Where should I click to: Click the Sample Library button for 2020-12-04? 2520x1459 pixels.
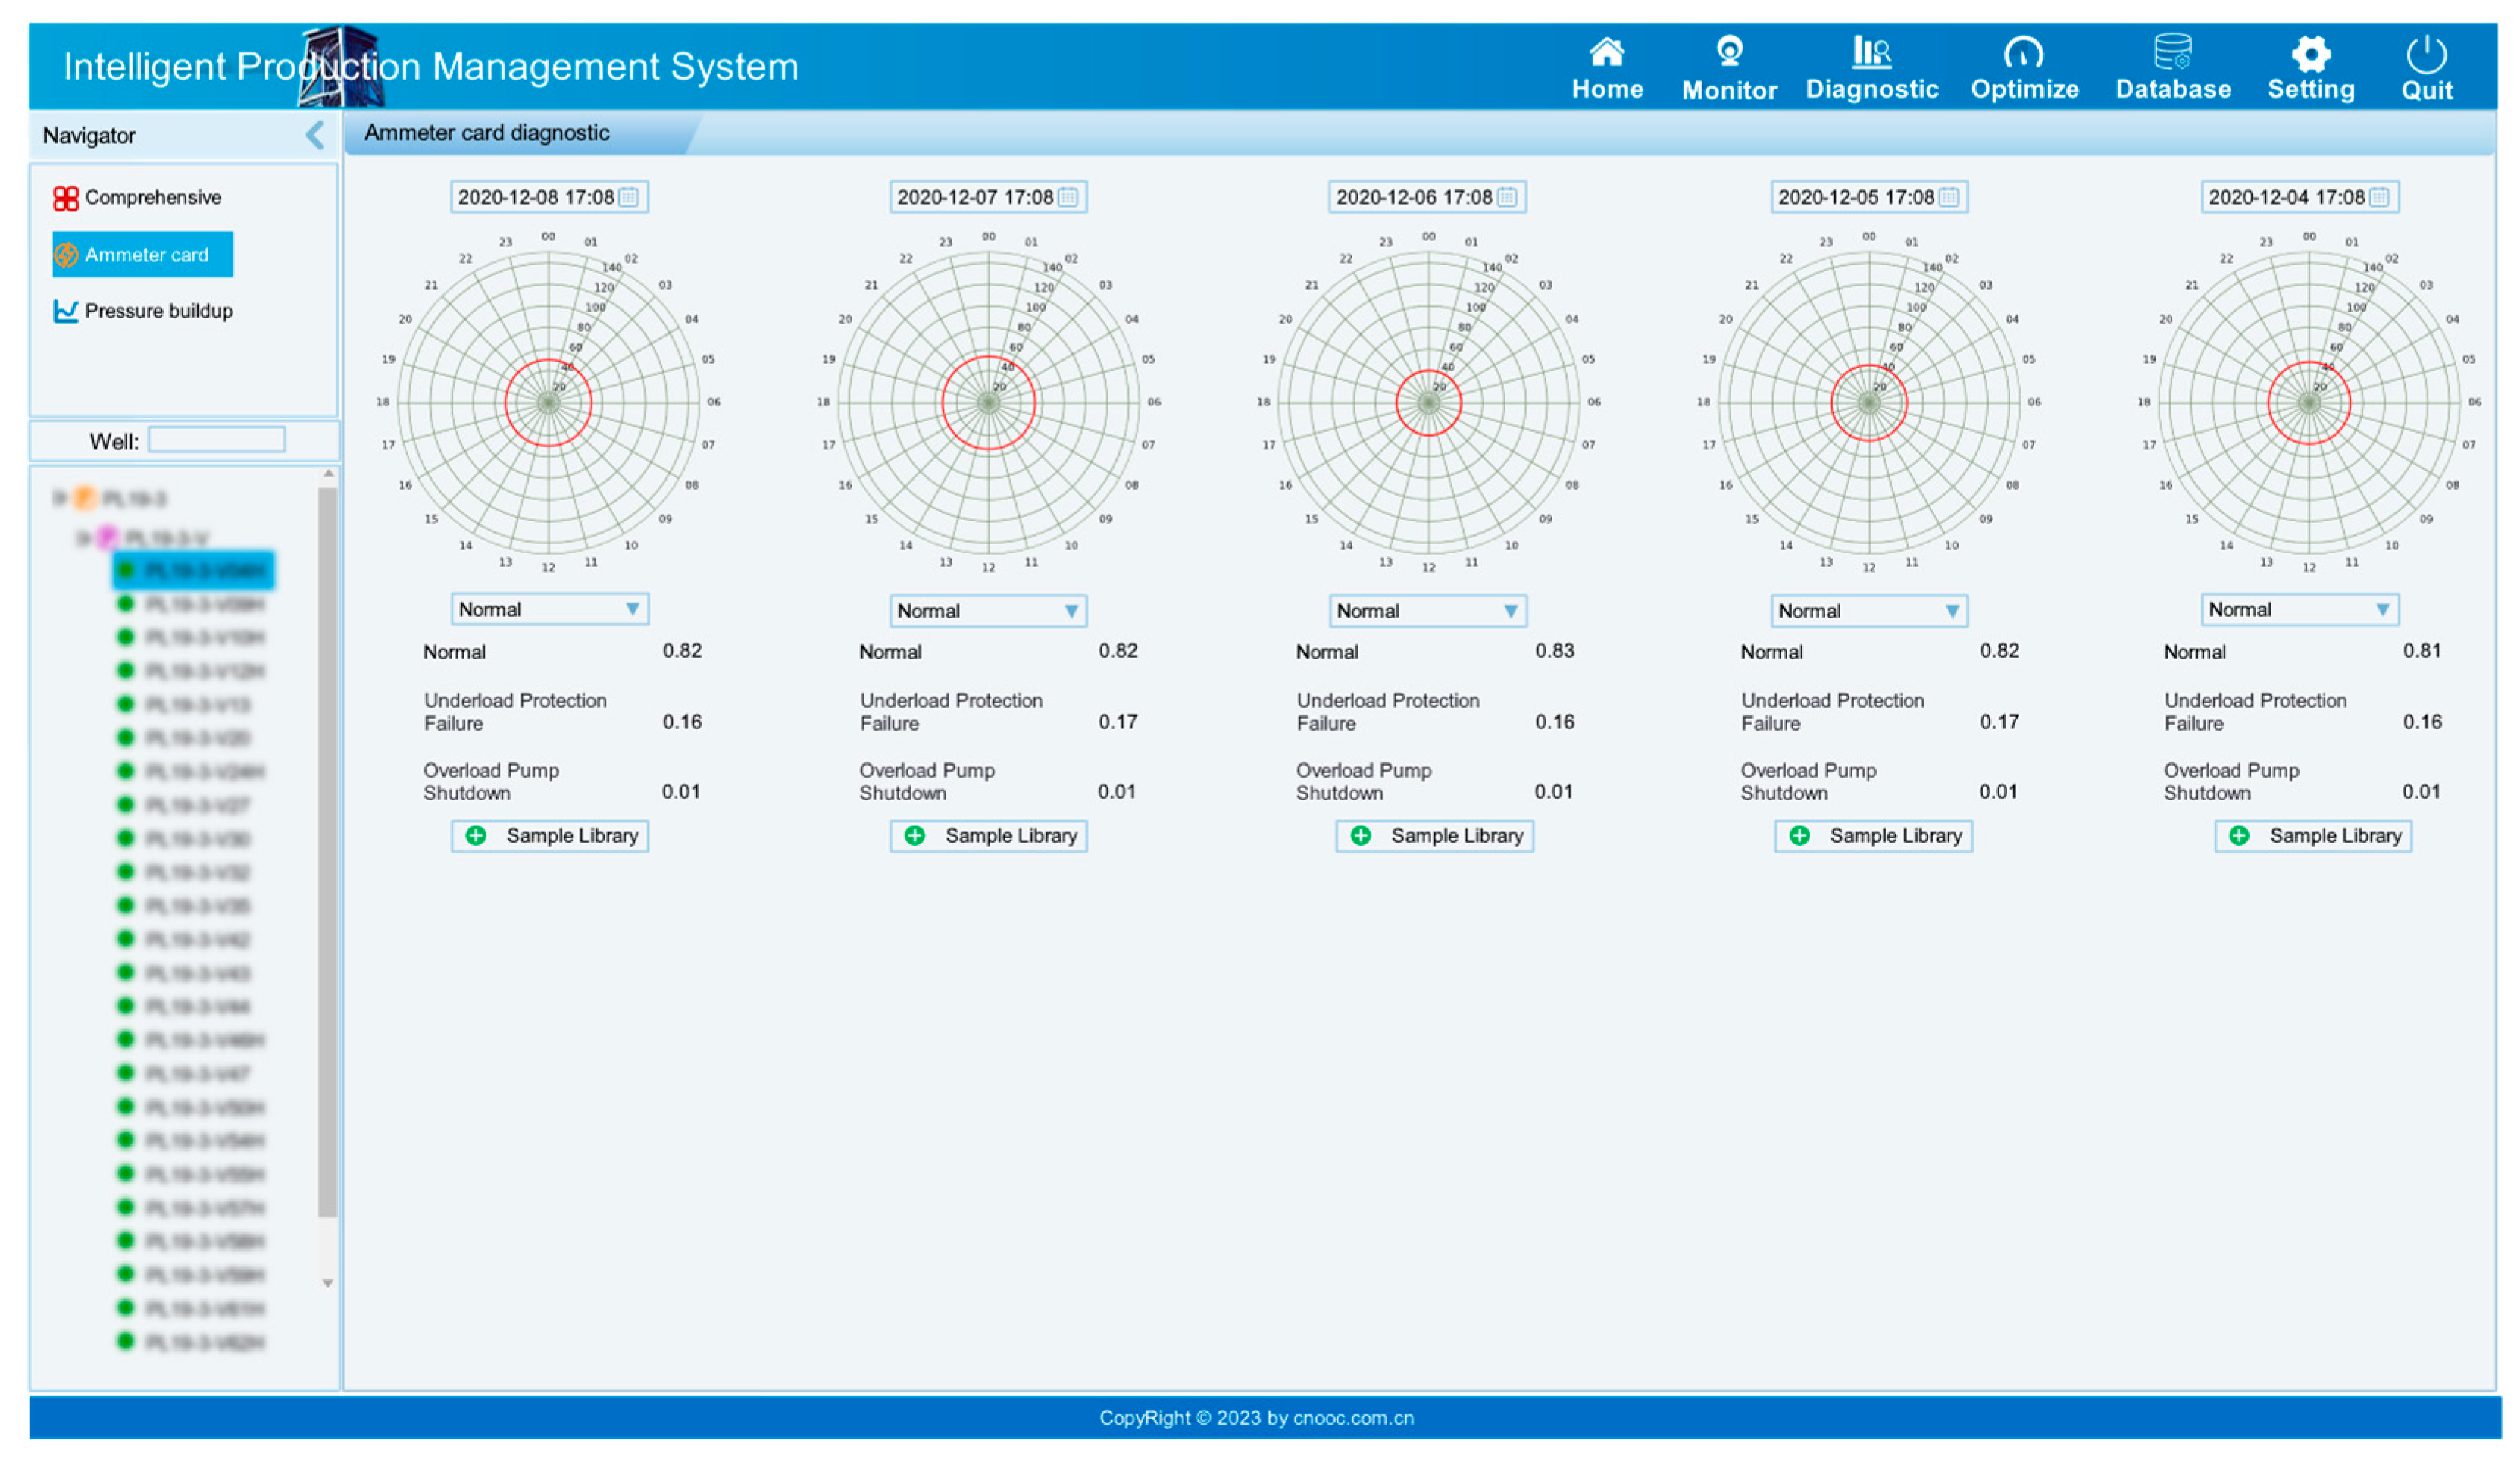[x=2313, y=836]
